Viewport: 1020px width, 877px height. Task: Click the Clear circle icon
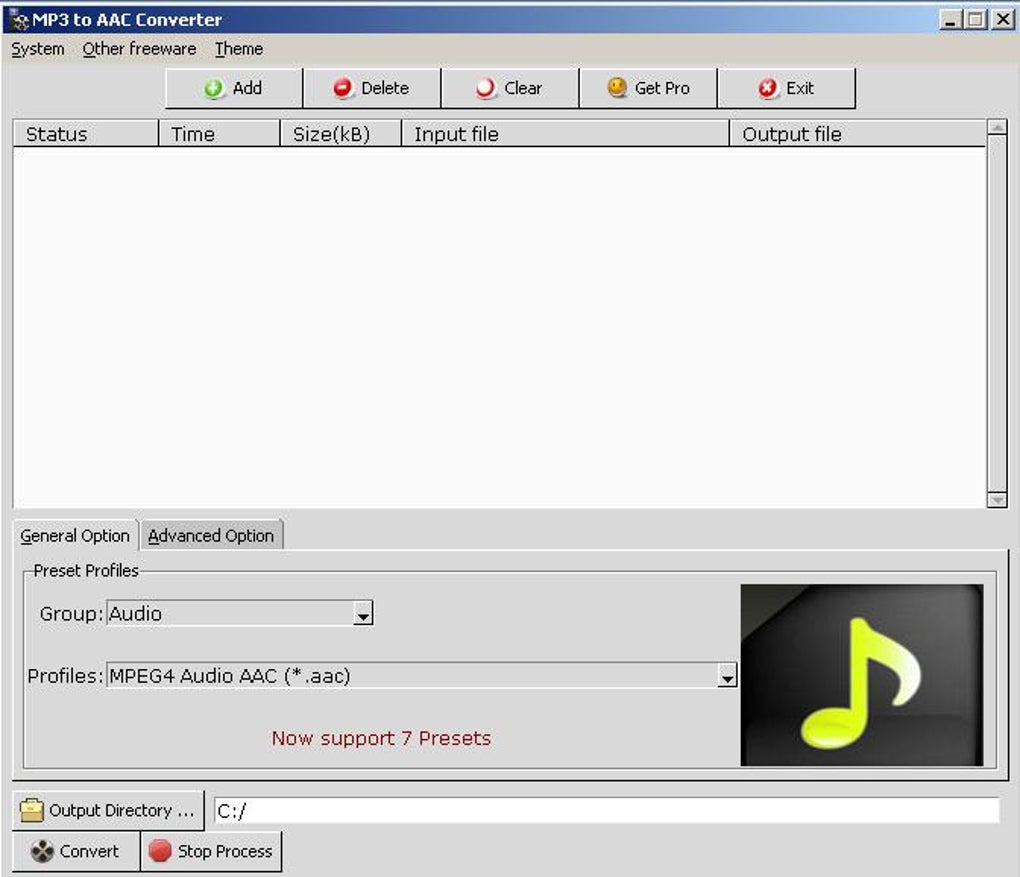(x=485, y=88)
